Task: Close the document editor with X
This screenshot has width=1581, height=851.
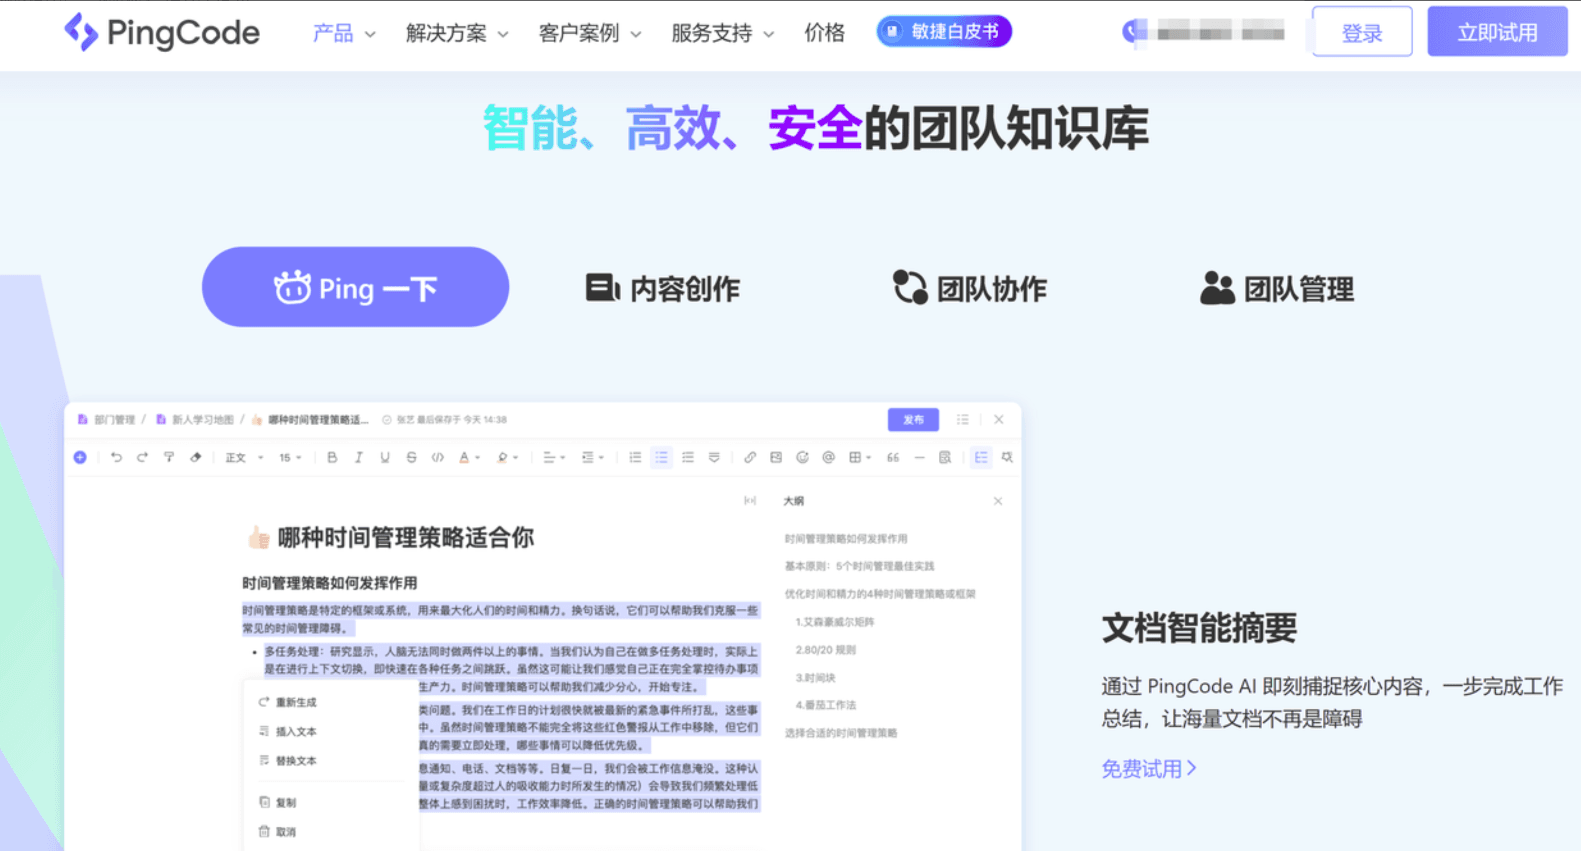Action: 999,420
